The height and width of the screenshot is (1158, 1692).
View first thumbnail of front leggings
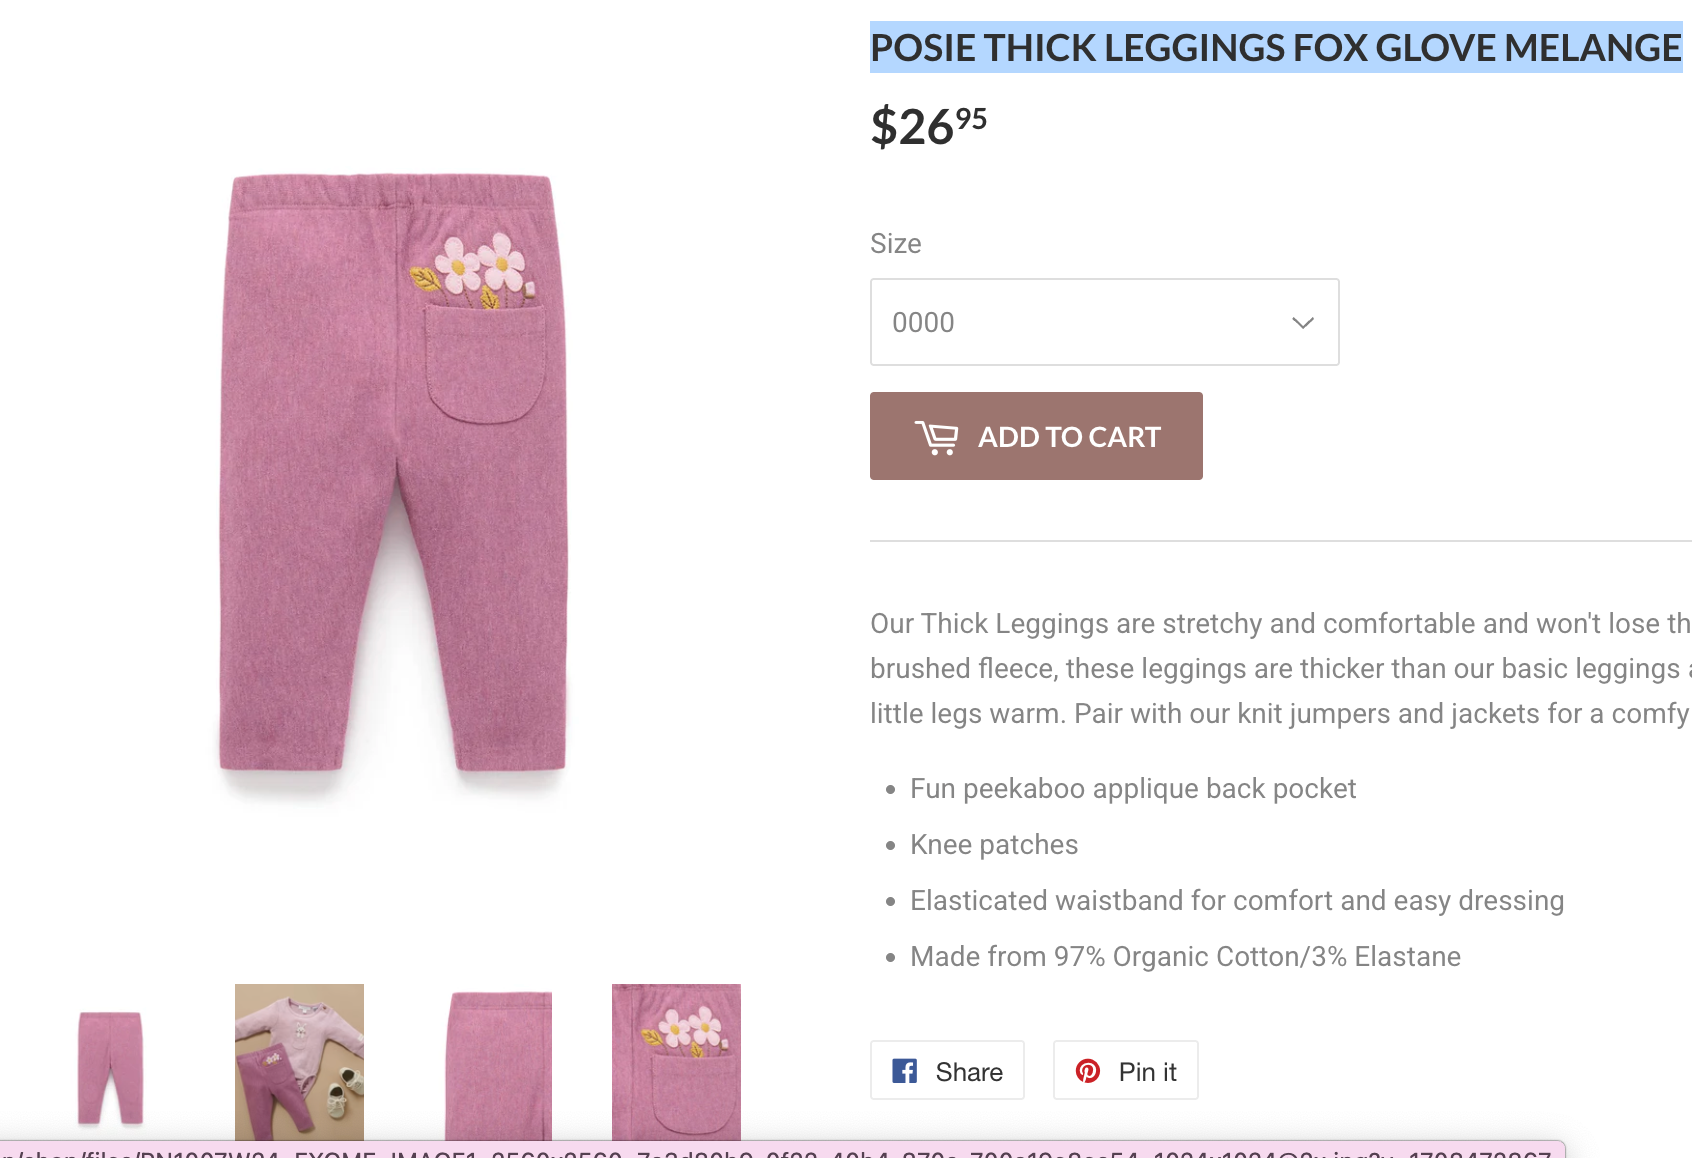pyautogui.click(x=110, y=1066)
